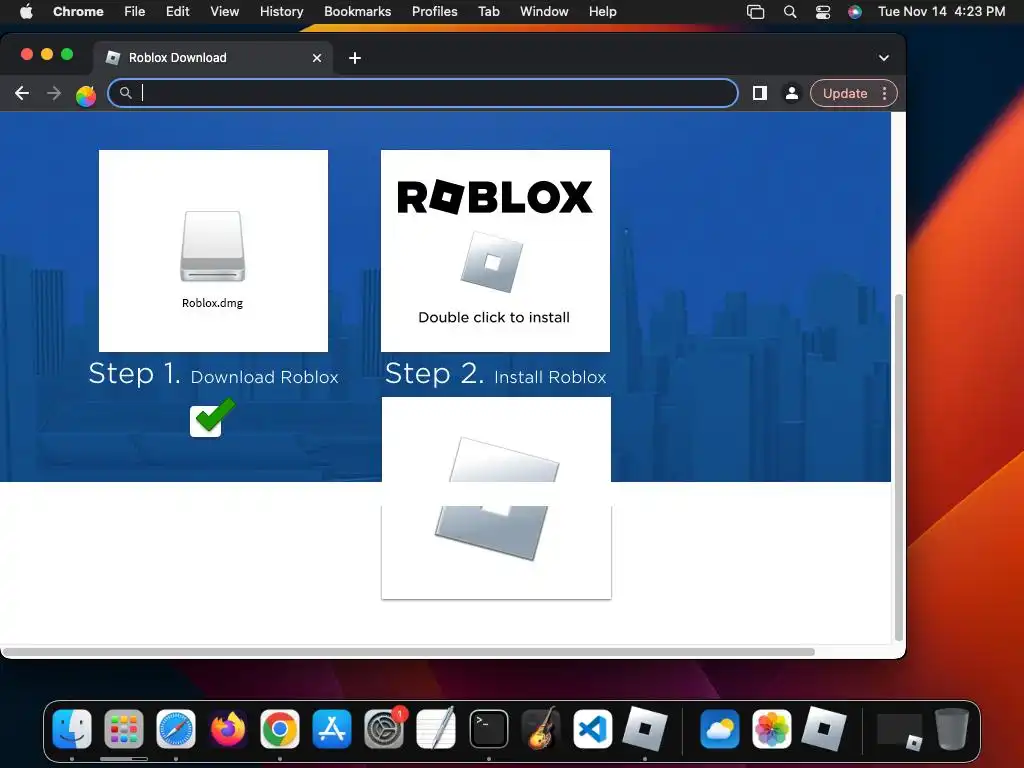Focus the Chrome address bar
The width and height of the screenshot is (1024, 768).
point(423,93)
